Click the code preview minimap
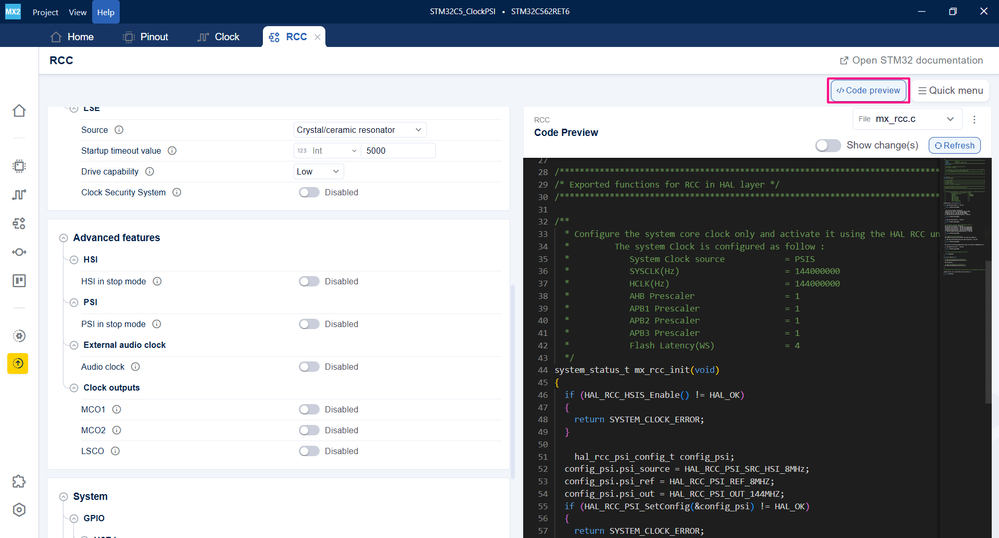 [x=963, y=217]
